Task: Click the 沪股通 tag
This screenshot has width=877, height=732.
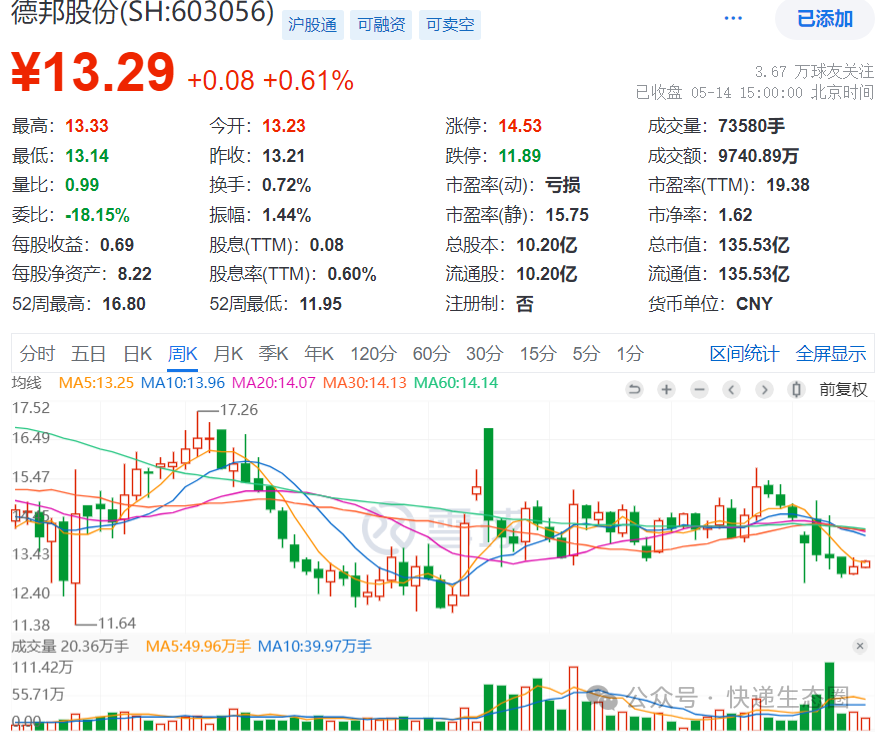Action: (x=313, y=25)
